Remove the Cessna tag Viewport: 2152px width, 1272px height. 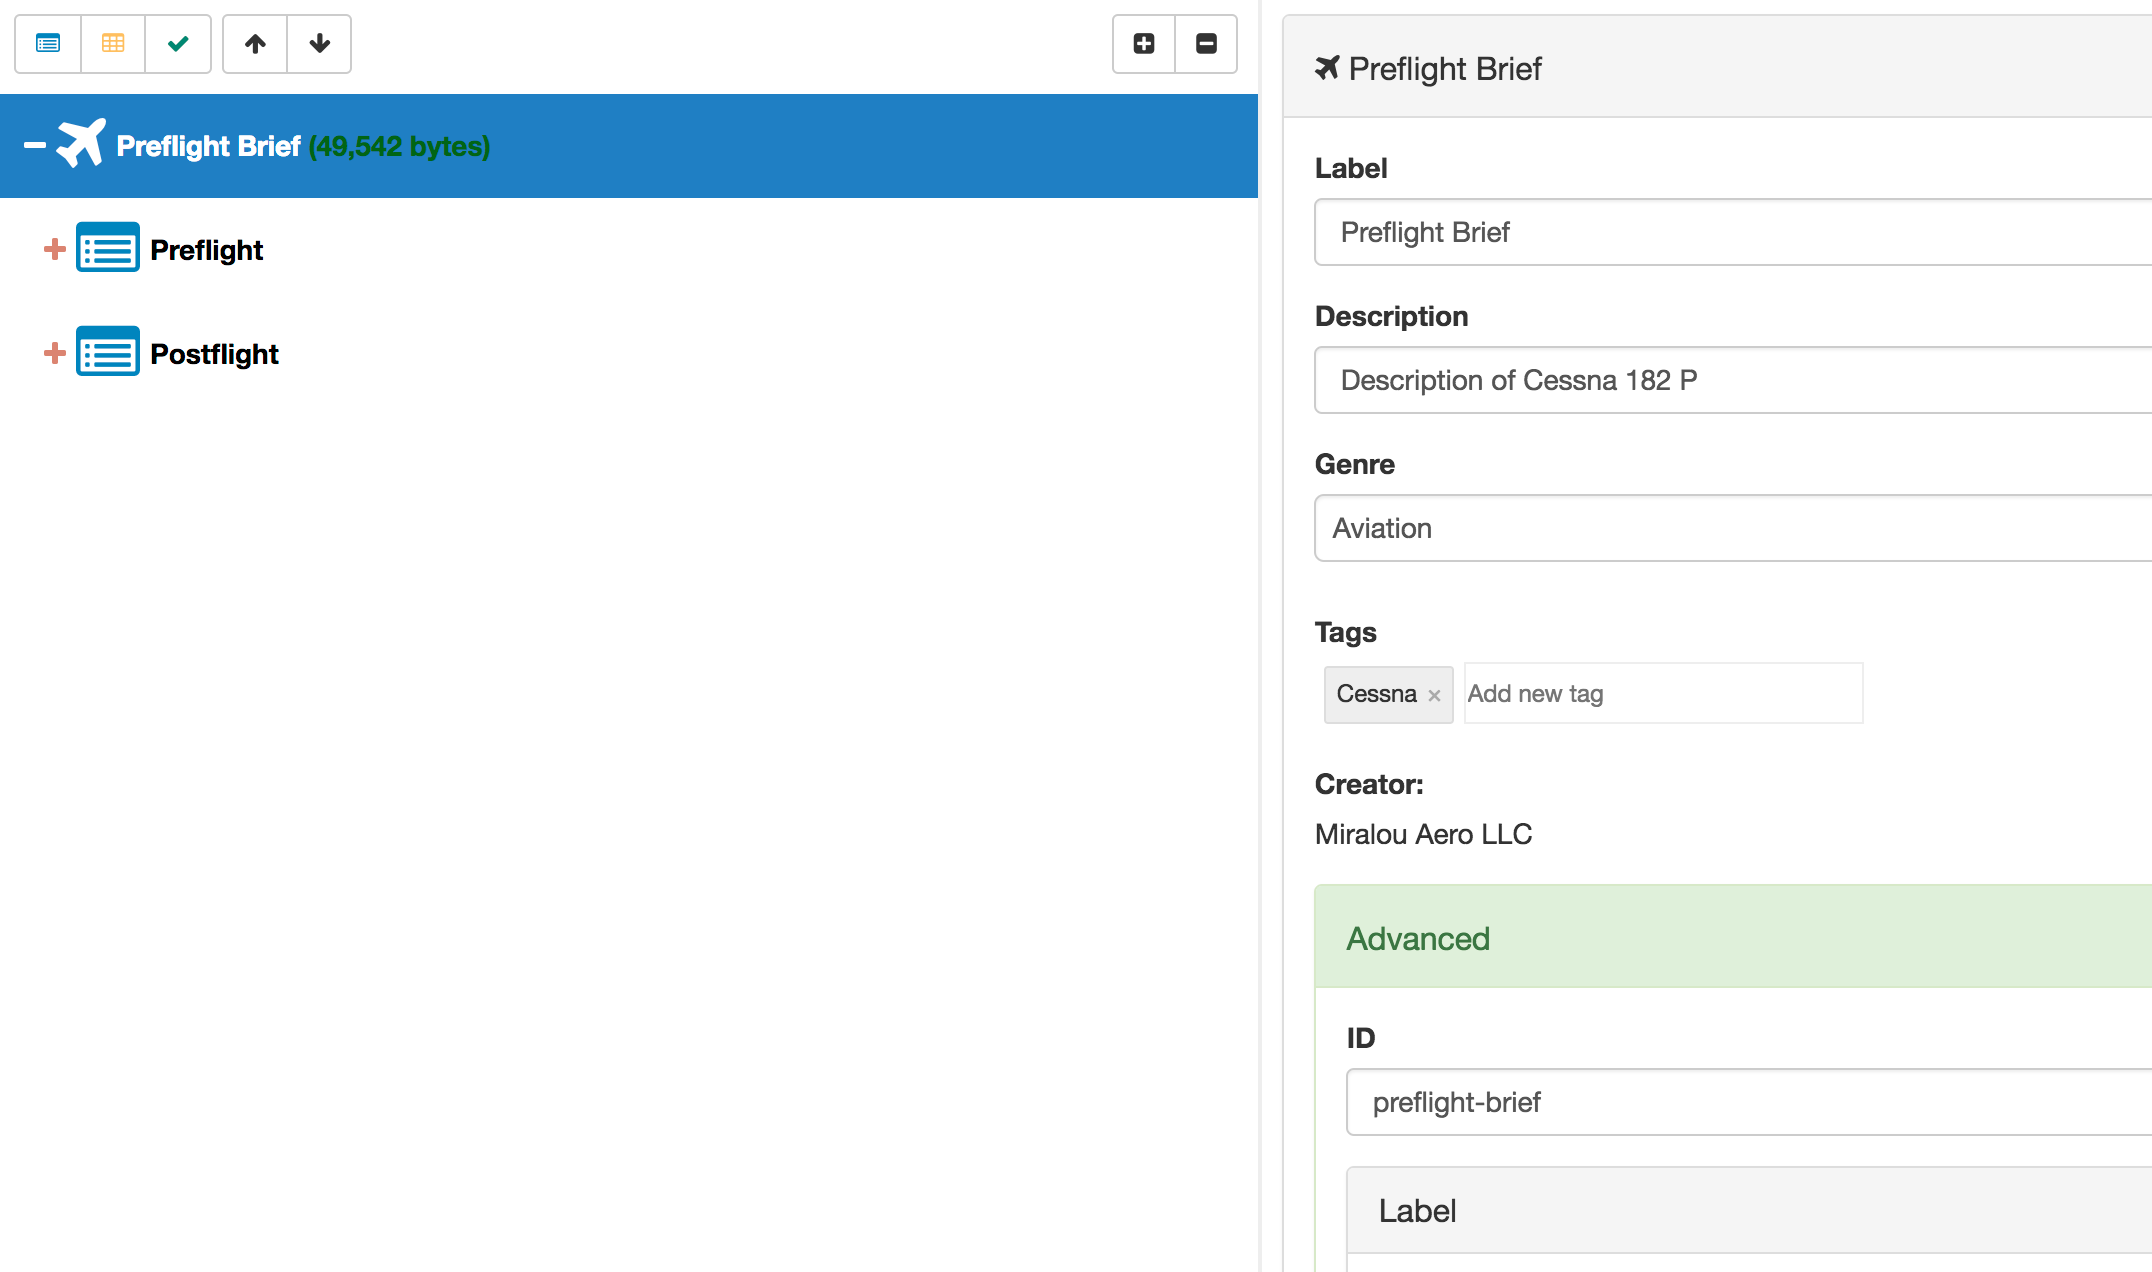point(1434,695)
